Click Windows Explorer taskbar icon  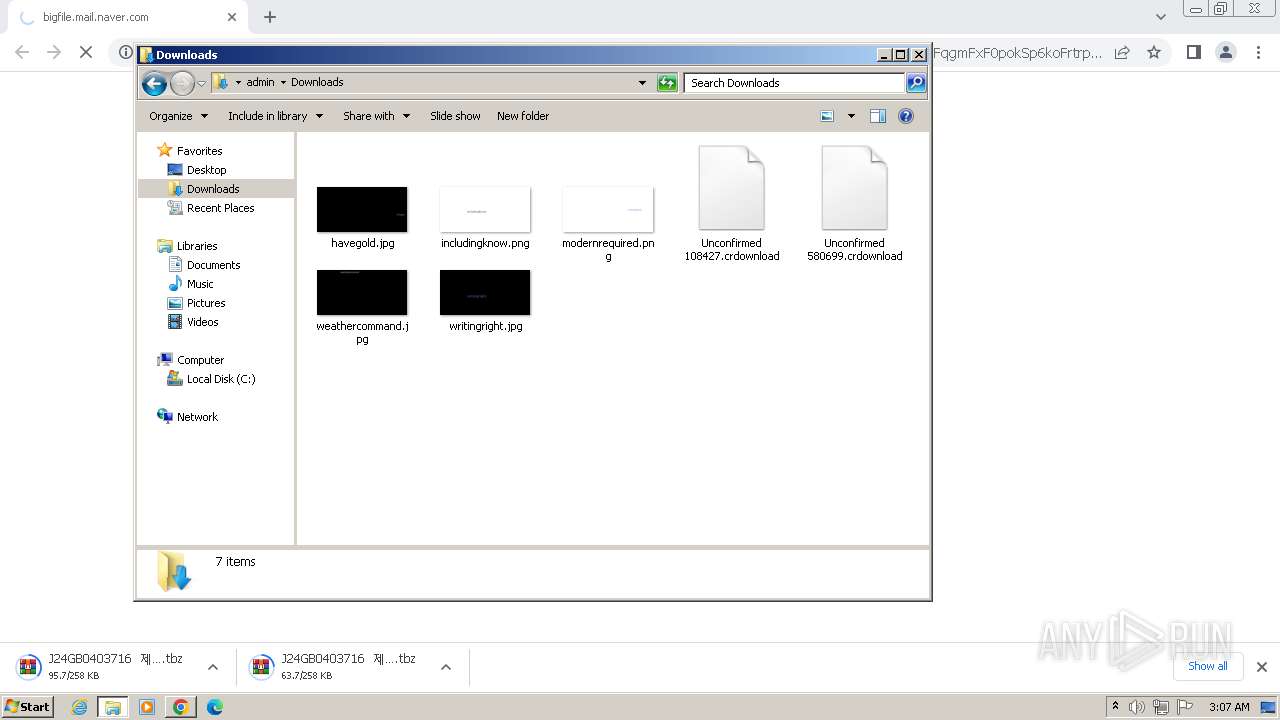pos(113,707)
